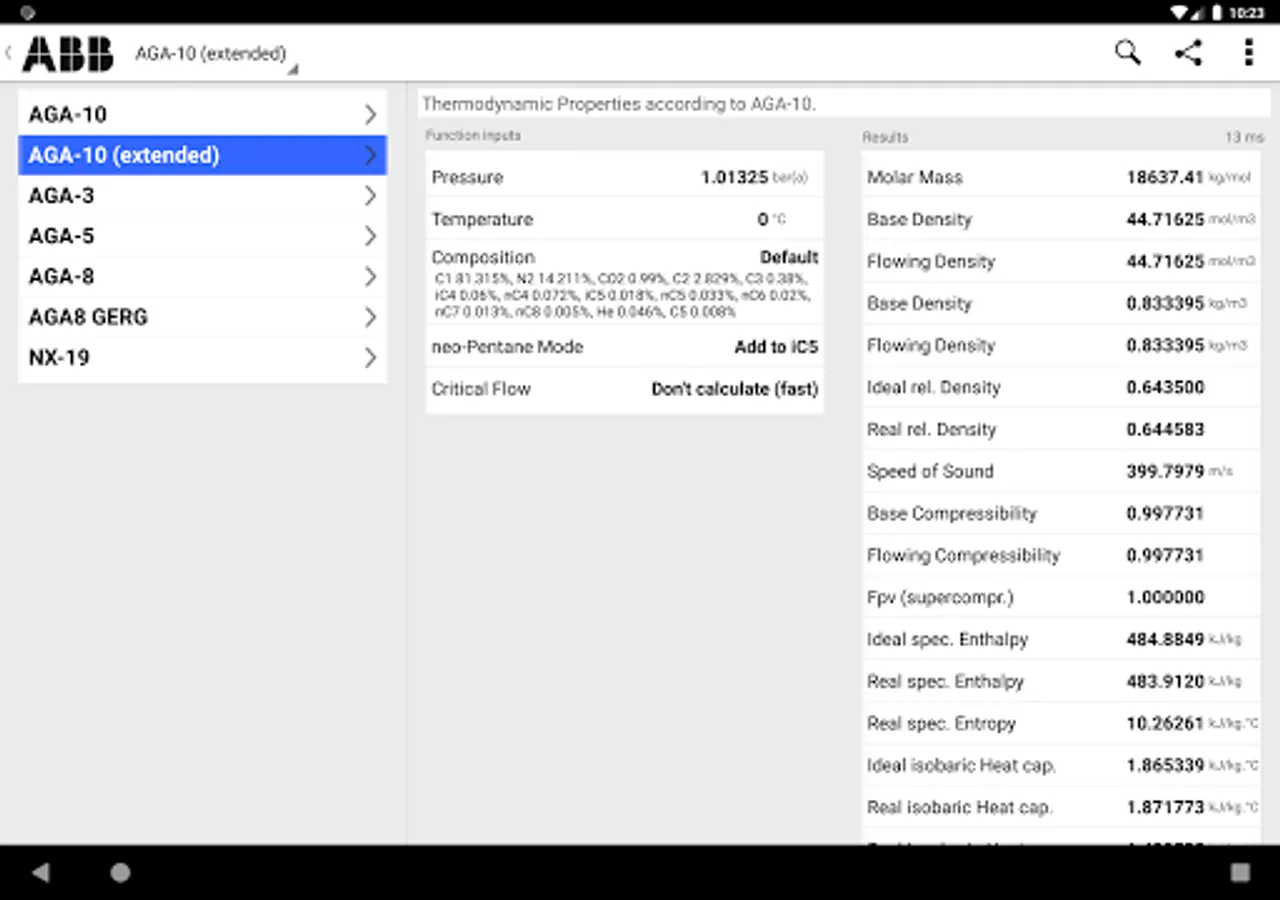This screenshot has width=1280, height=900.
Task: Change Critical Flow Don't calculate (fast)
Action: [x=735, y=389]
